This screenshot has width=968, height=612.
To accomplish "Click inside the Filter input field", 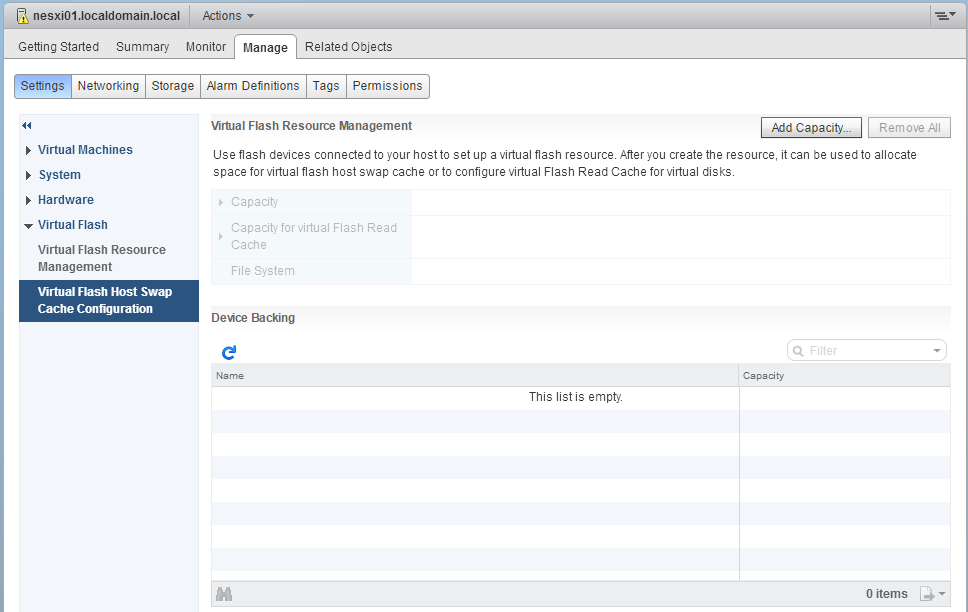I will pos(860,350).
